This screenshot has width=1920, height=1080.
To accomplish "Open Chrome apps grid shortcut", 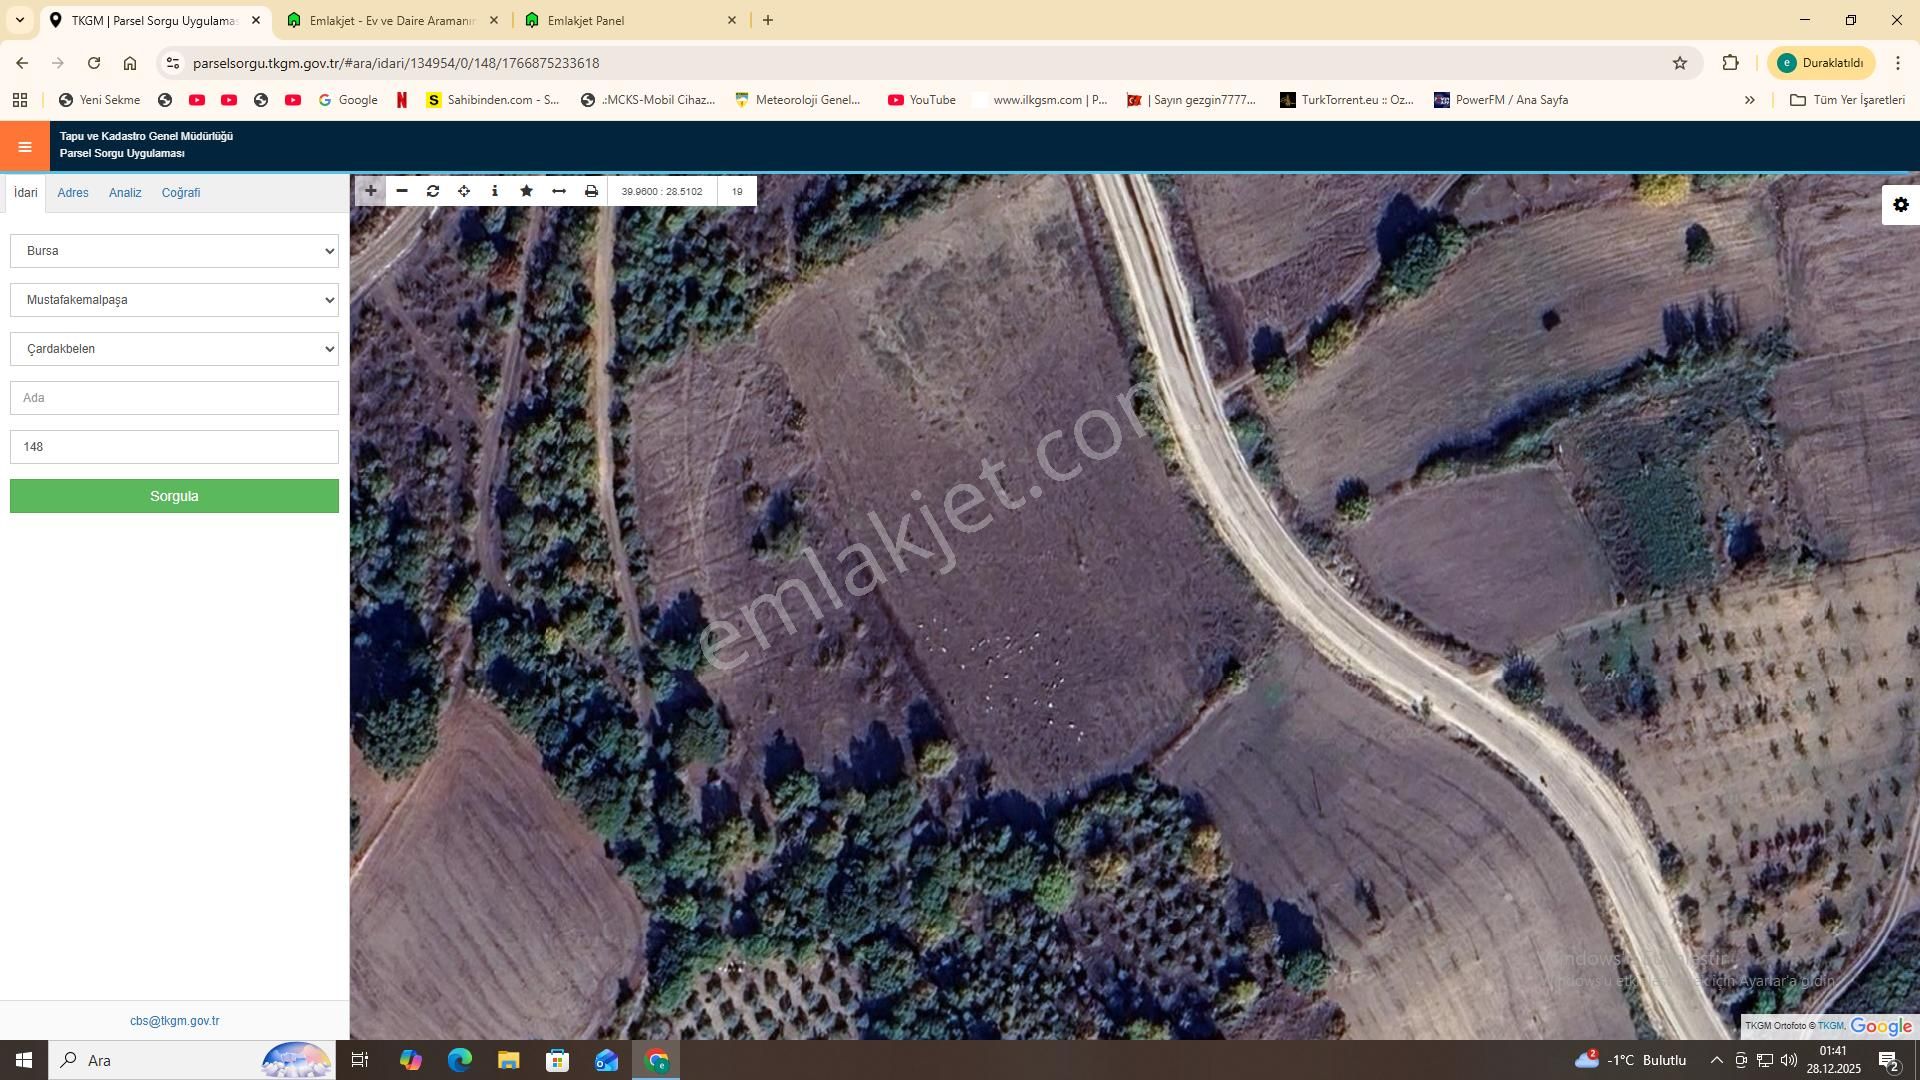I will [x=20, y=100].
